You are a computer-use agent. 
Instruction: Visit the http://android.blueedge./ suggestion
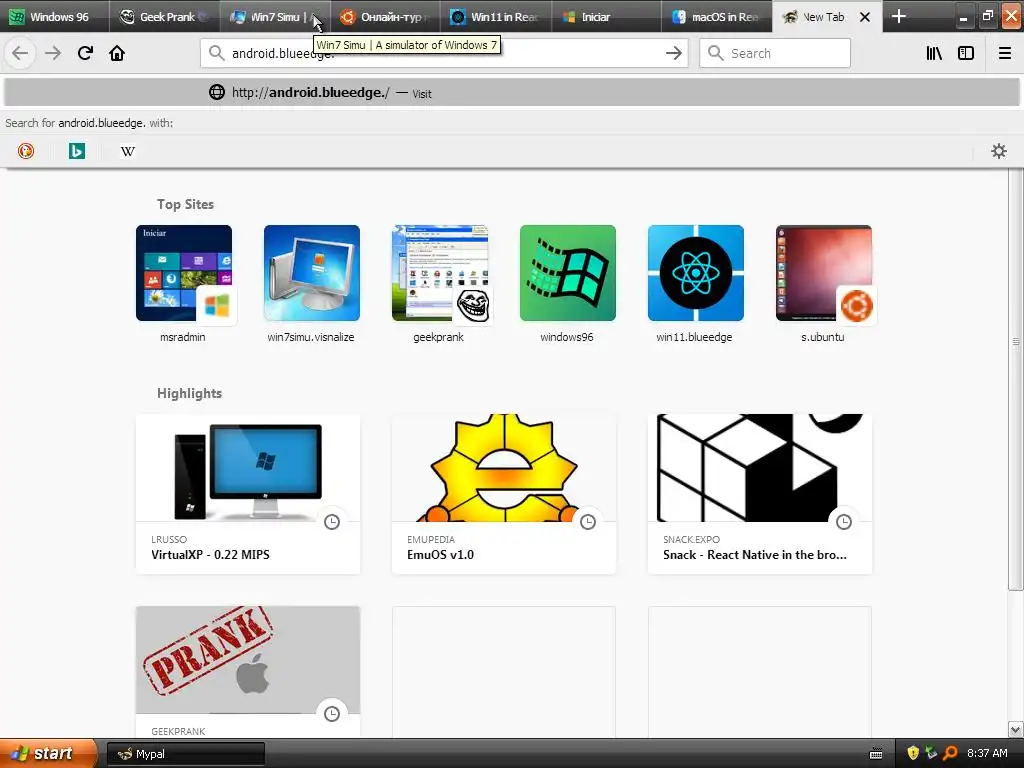512,92
